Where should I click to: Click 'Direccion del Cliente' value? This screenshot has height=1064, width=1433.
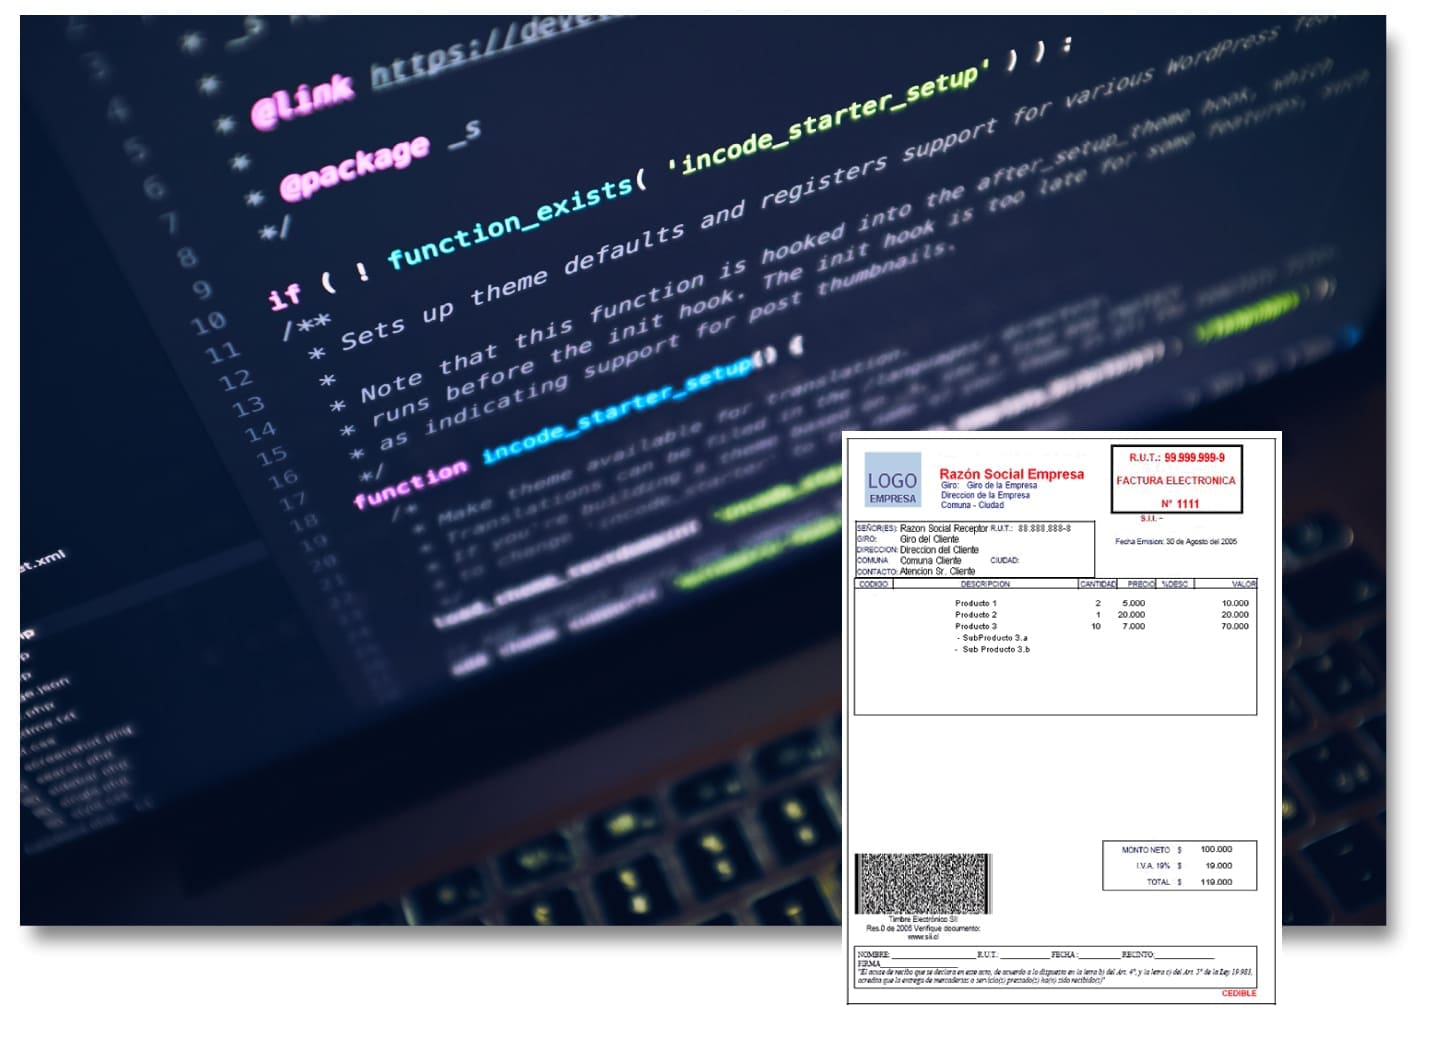(939, 550)
